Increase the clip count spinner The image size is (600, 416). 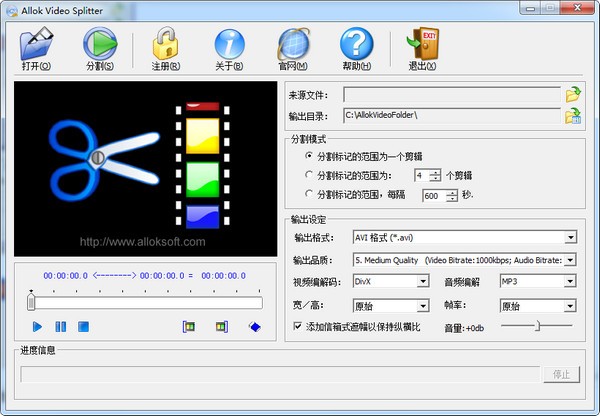[x=435, y=172]
